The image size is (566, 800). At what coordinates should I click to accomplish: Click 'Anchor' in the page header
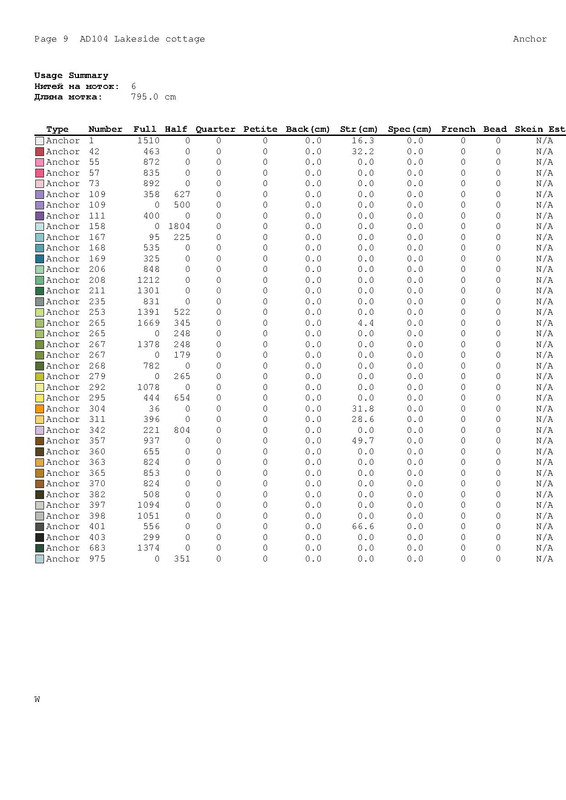pos(530,39)
